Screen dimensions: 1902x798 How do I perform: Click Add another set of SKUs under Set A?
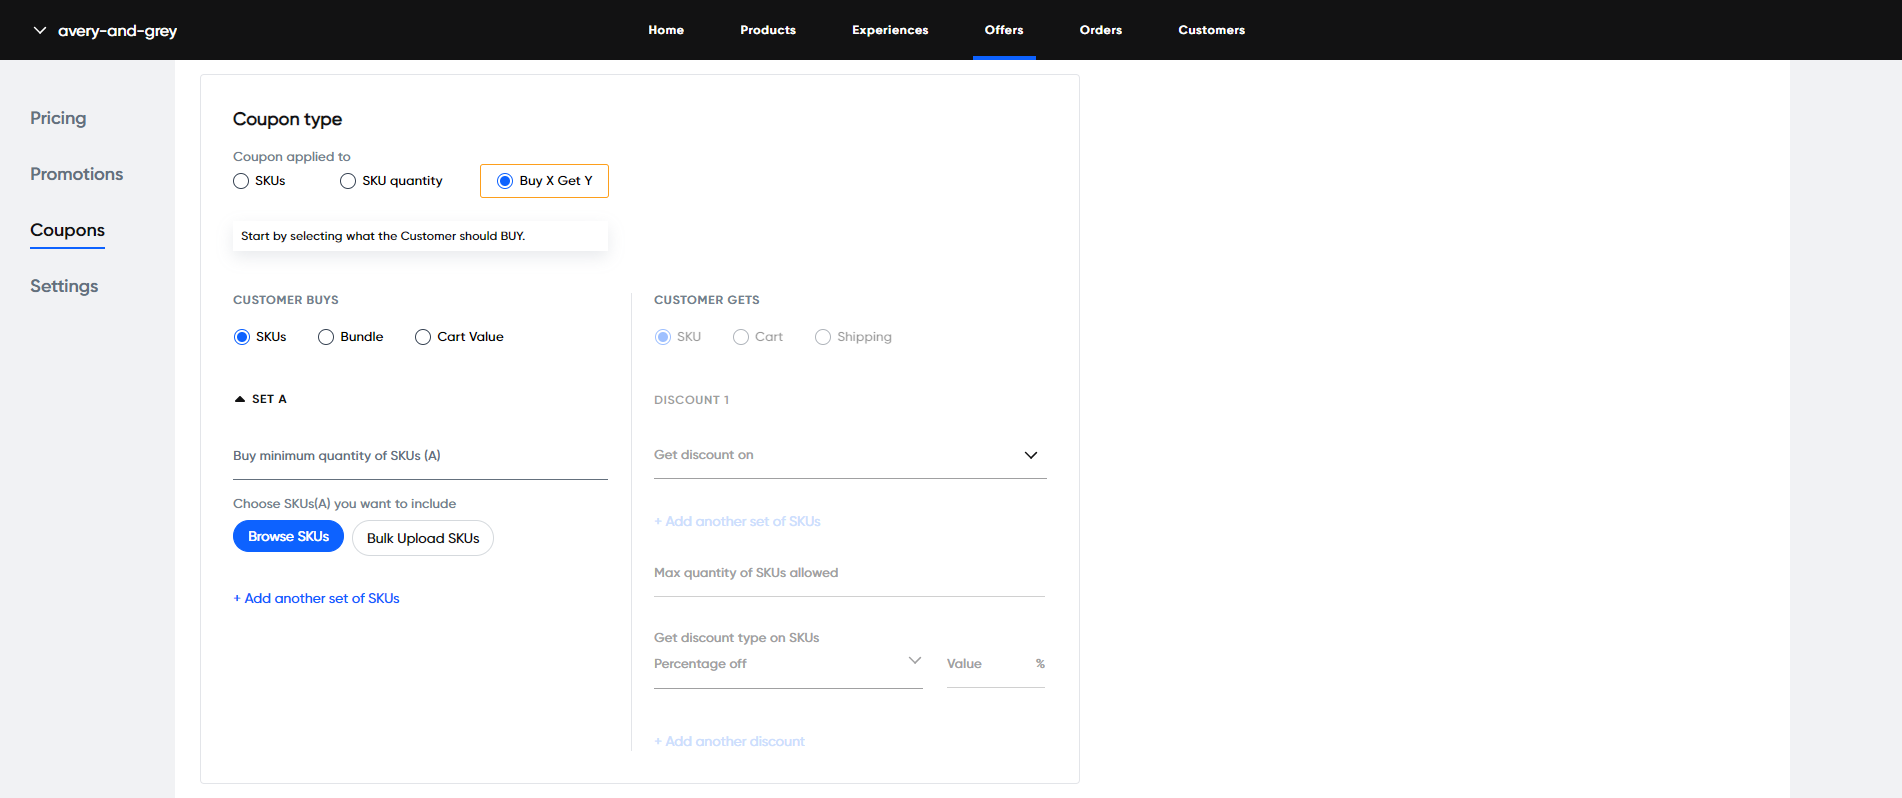pyautogui.click(x=316, y=598)
